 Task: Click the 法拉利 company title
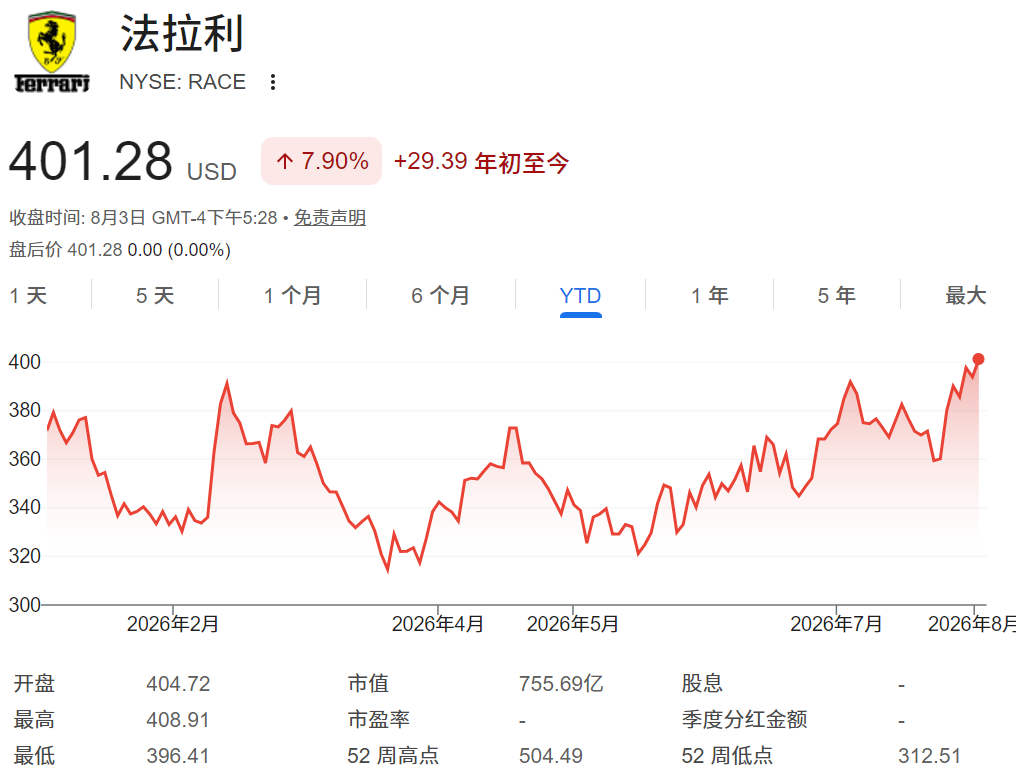pyautogui.click(x=182, y=34)
